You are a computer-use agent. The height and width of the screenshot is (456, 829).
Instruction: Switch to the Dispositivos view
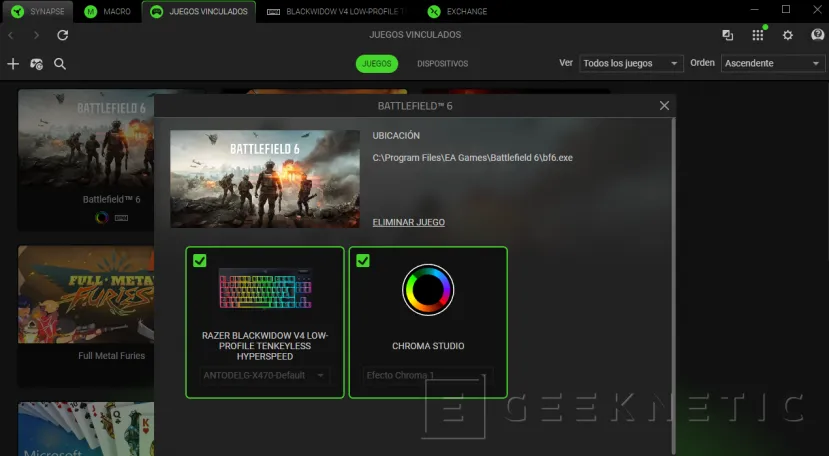[443, 63]
